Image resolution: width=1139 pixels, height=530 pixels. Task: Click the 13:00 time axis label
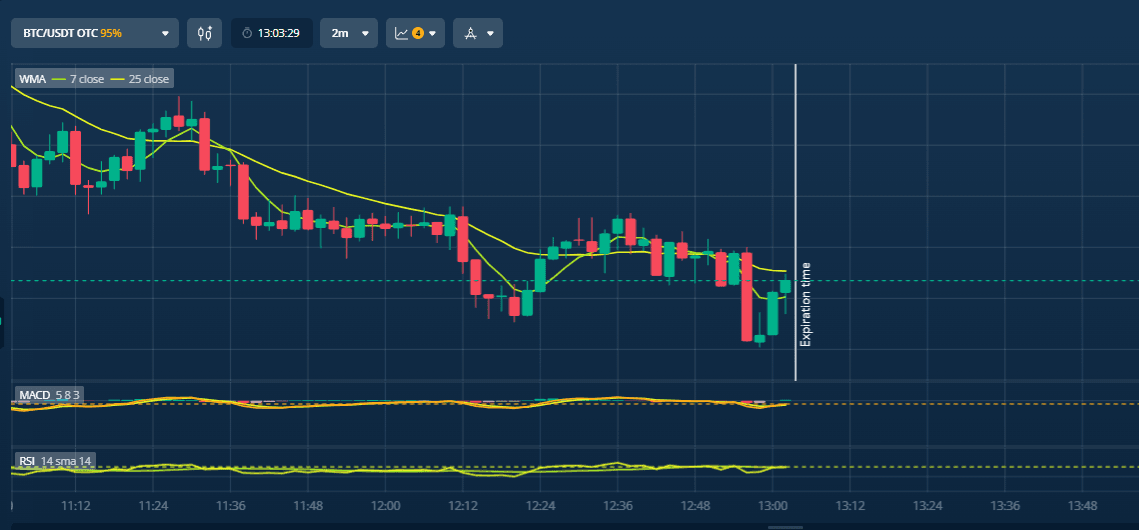coord(773,505)
